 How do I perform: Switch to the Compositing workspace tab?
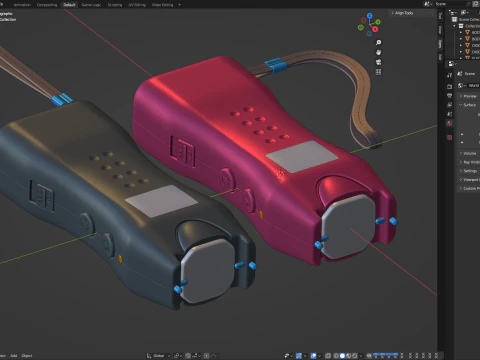47,5
